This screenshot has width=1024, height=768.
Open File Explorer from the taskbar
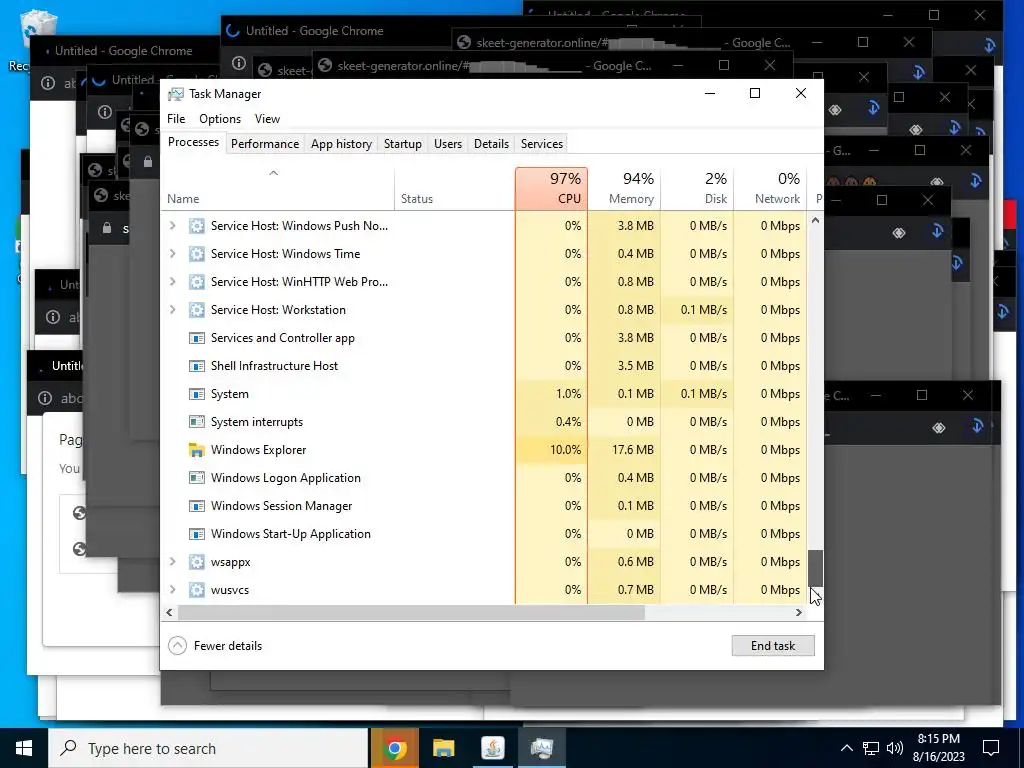(x=443, y=748)
